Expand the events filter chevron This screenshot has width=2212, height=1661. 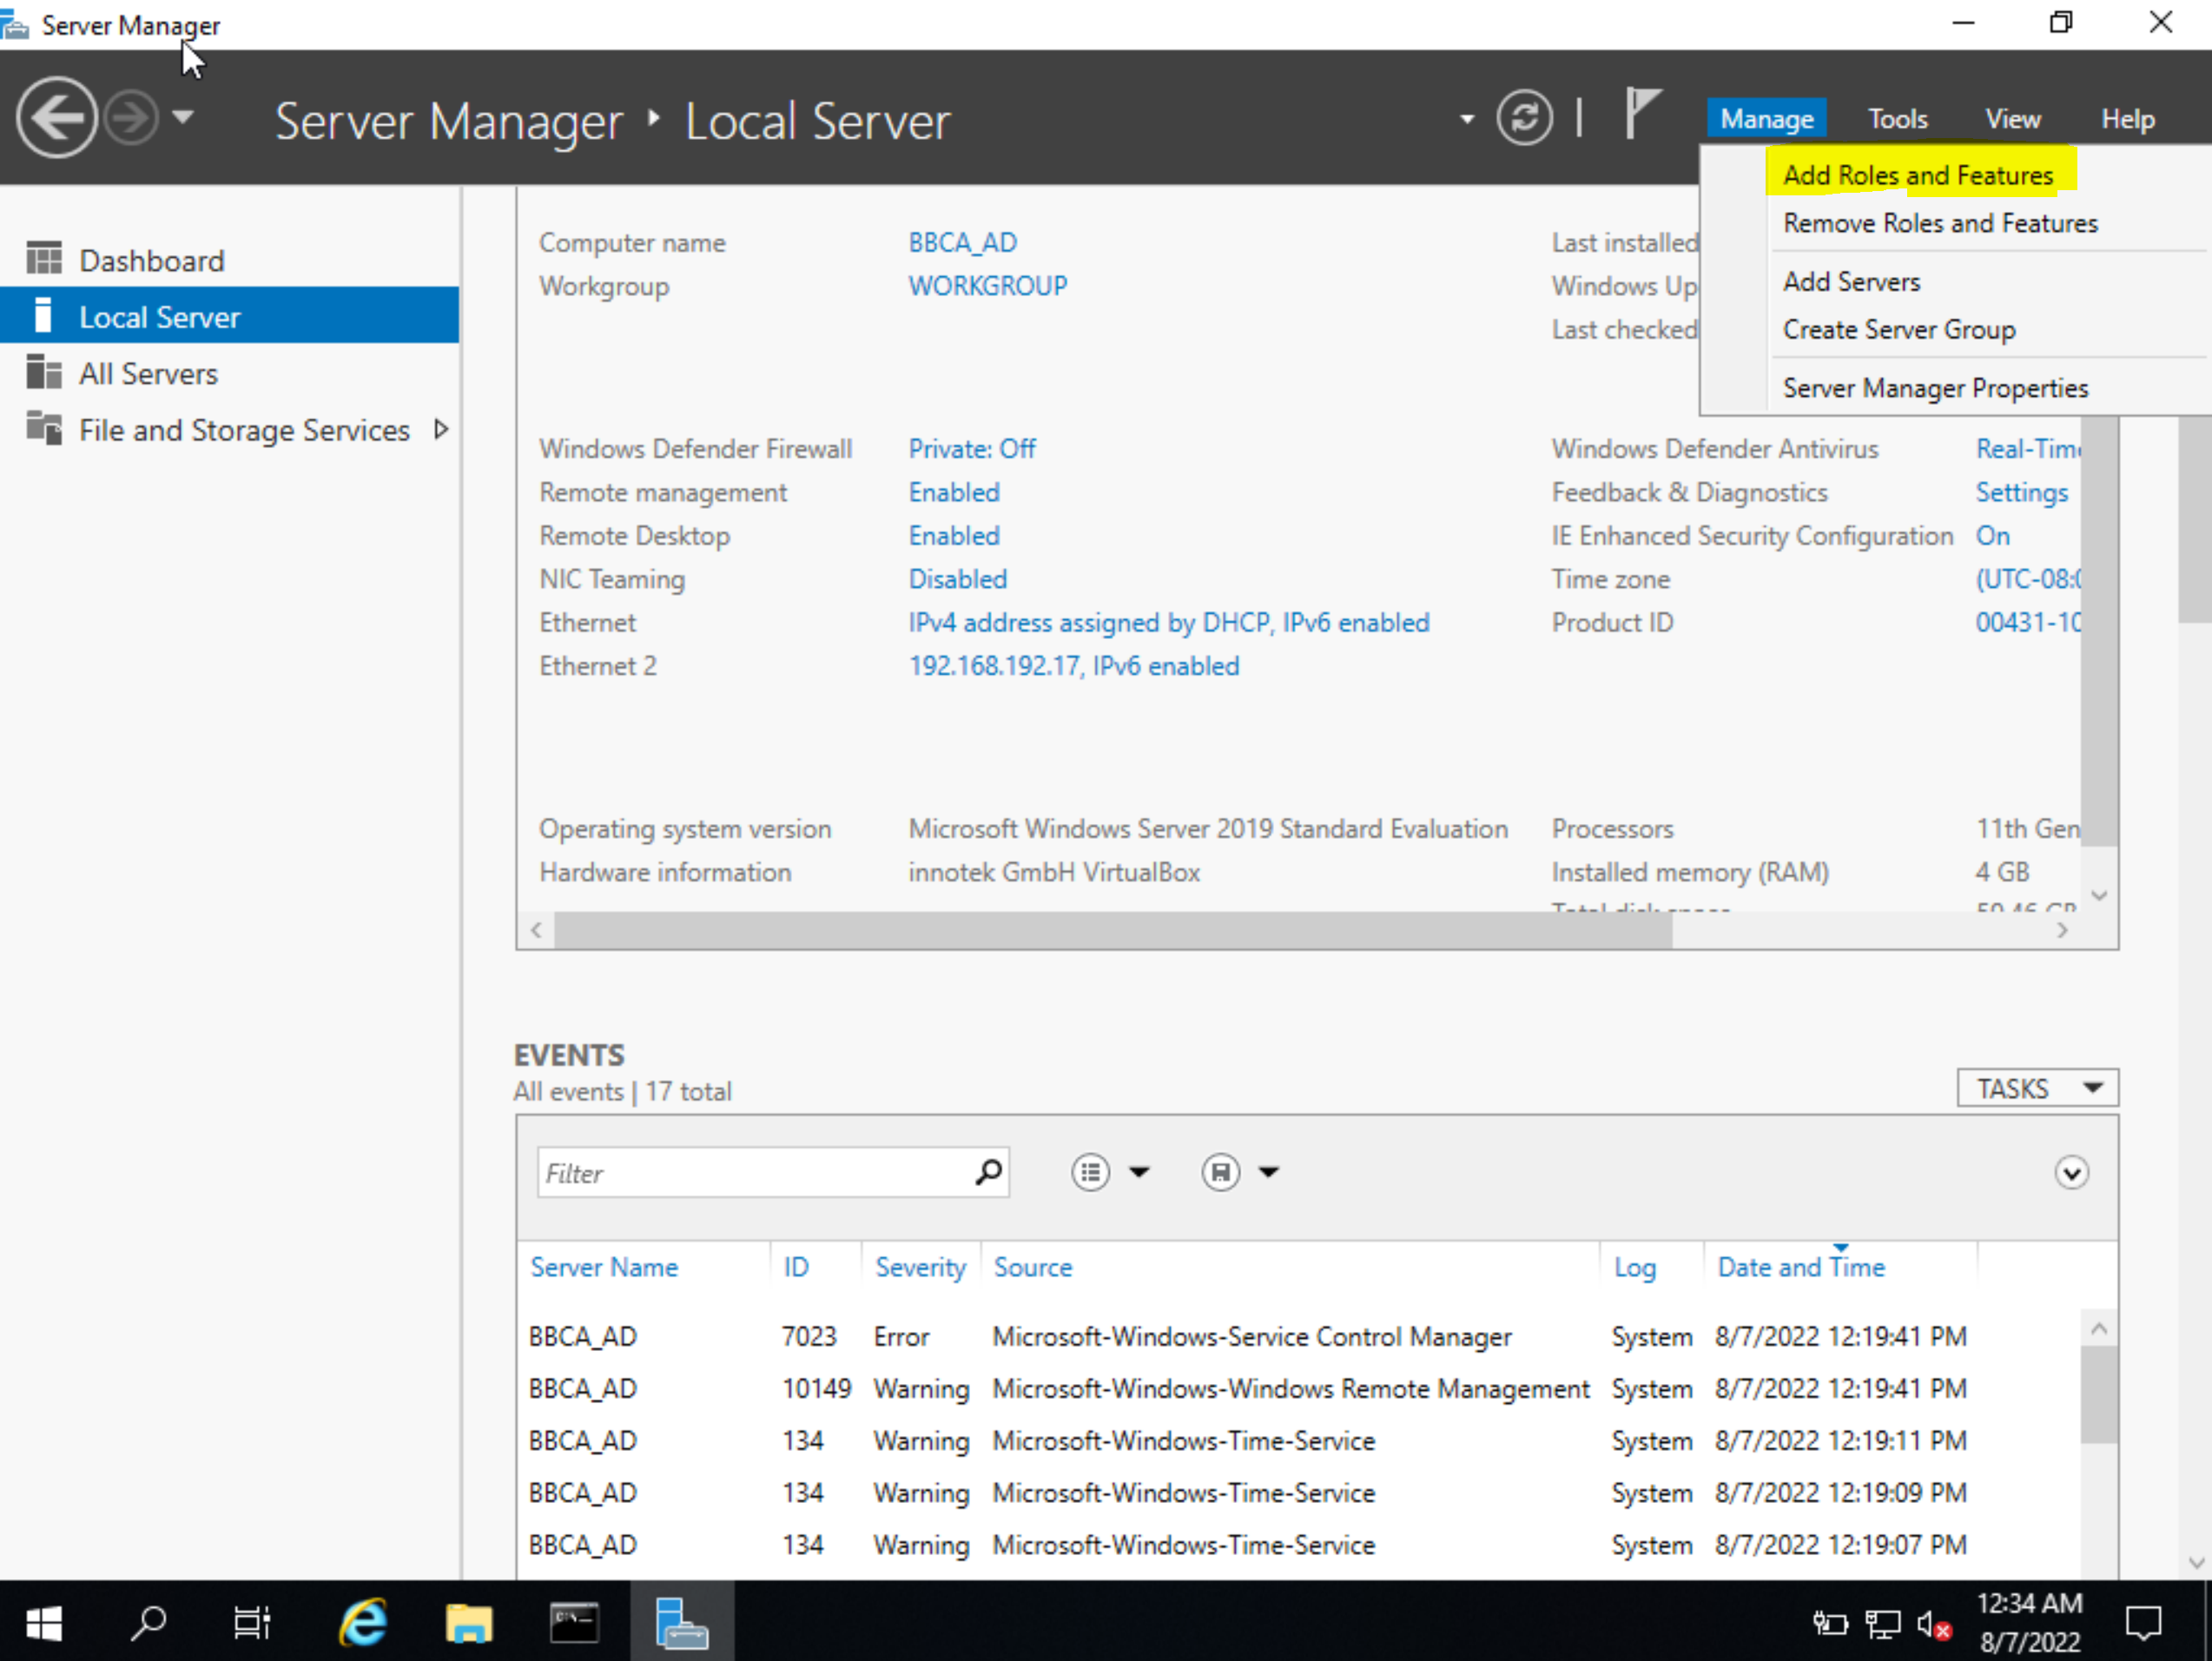point(2071,1172)
